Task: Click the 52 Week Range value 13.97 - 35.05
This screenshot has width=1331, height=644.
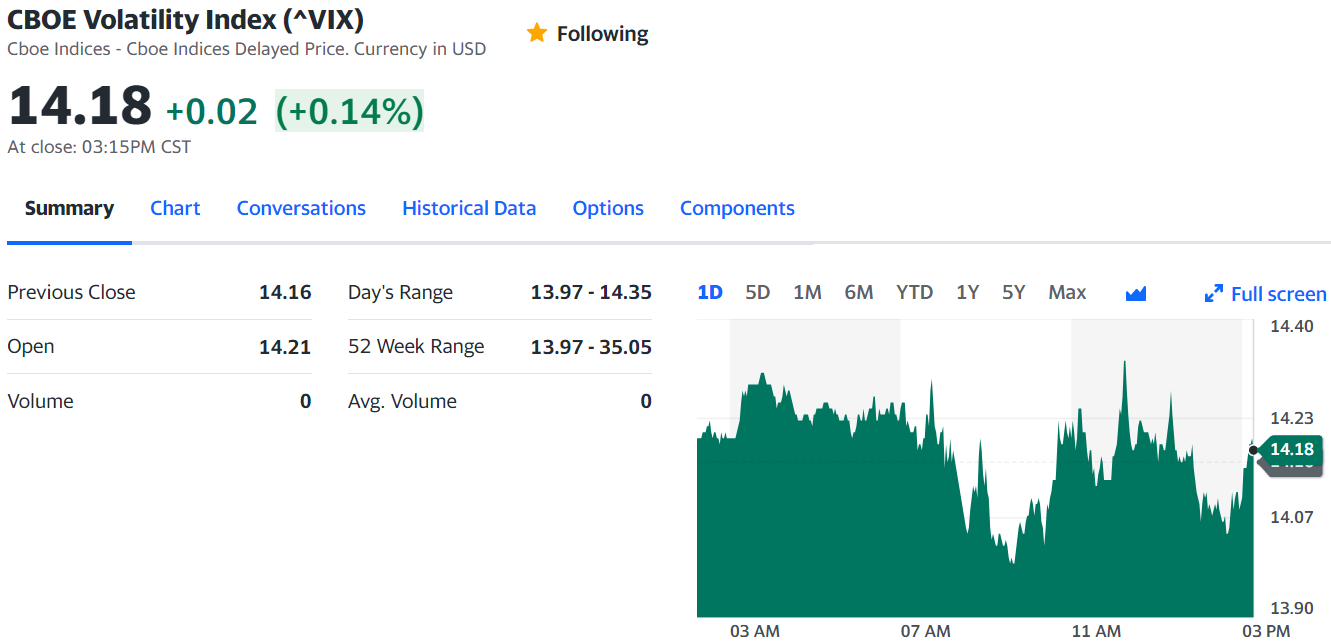Action: [591, 347]
